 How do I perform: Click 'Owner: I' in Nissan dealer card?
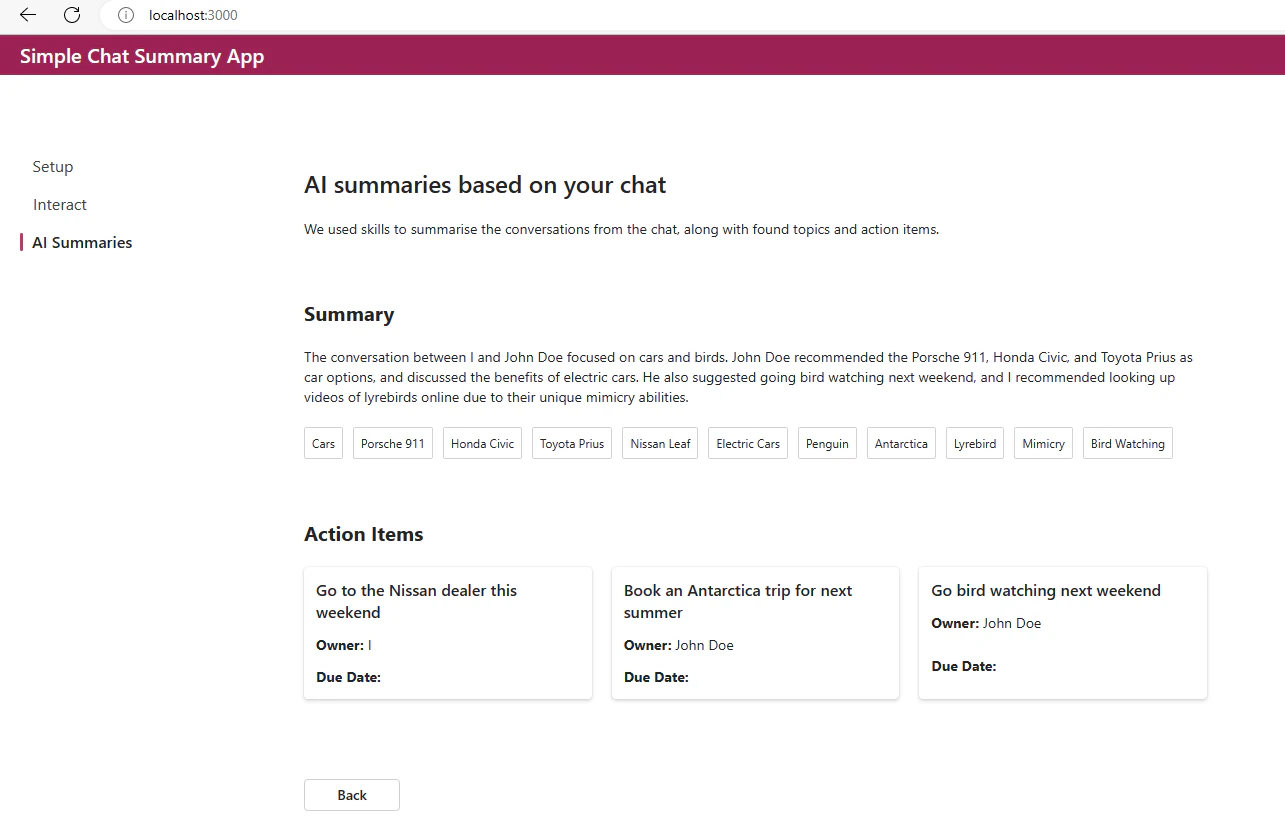point(344,645)
